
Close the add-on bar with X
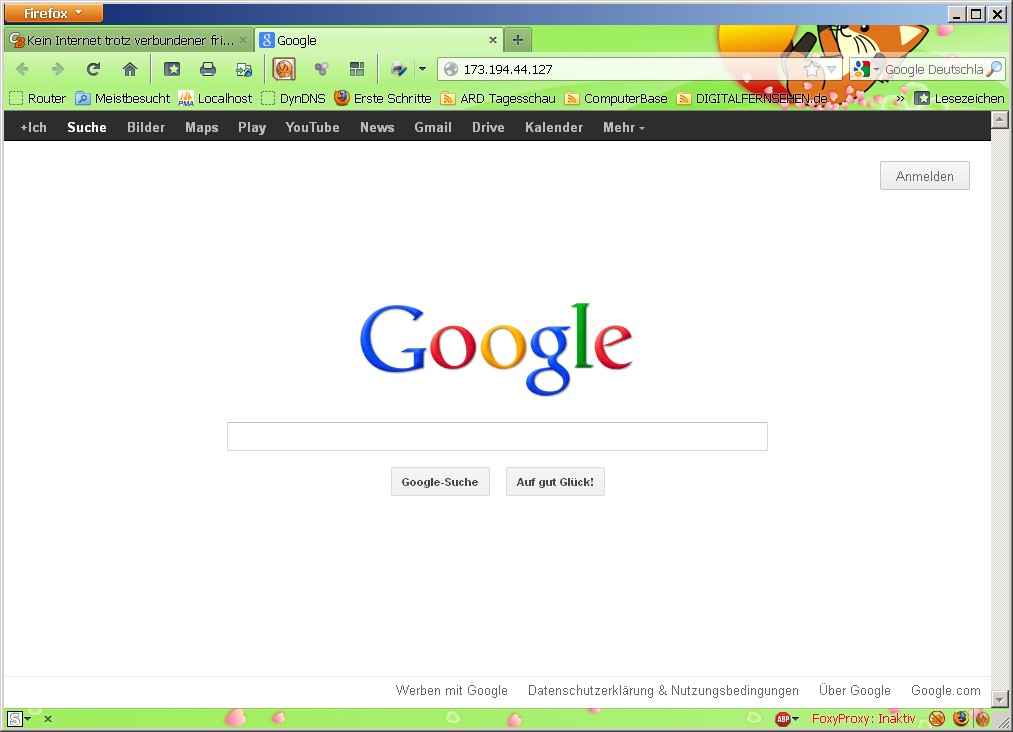pos(48,718)
